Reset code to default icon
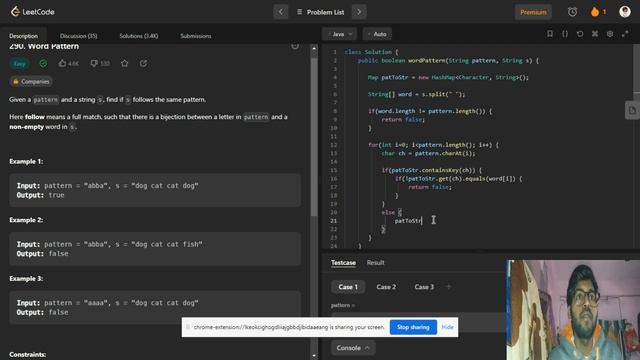The width and height of the screenshot is (640, 360). point(580,34)
